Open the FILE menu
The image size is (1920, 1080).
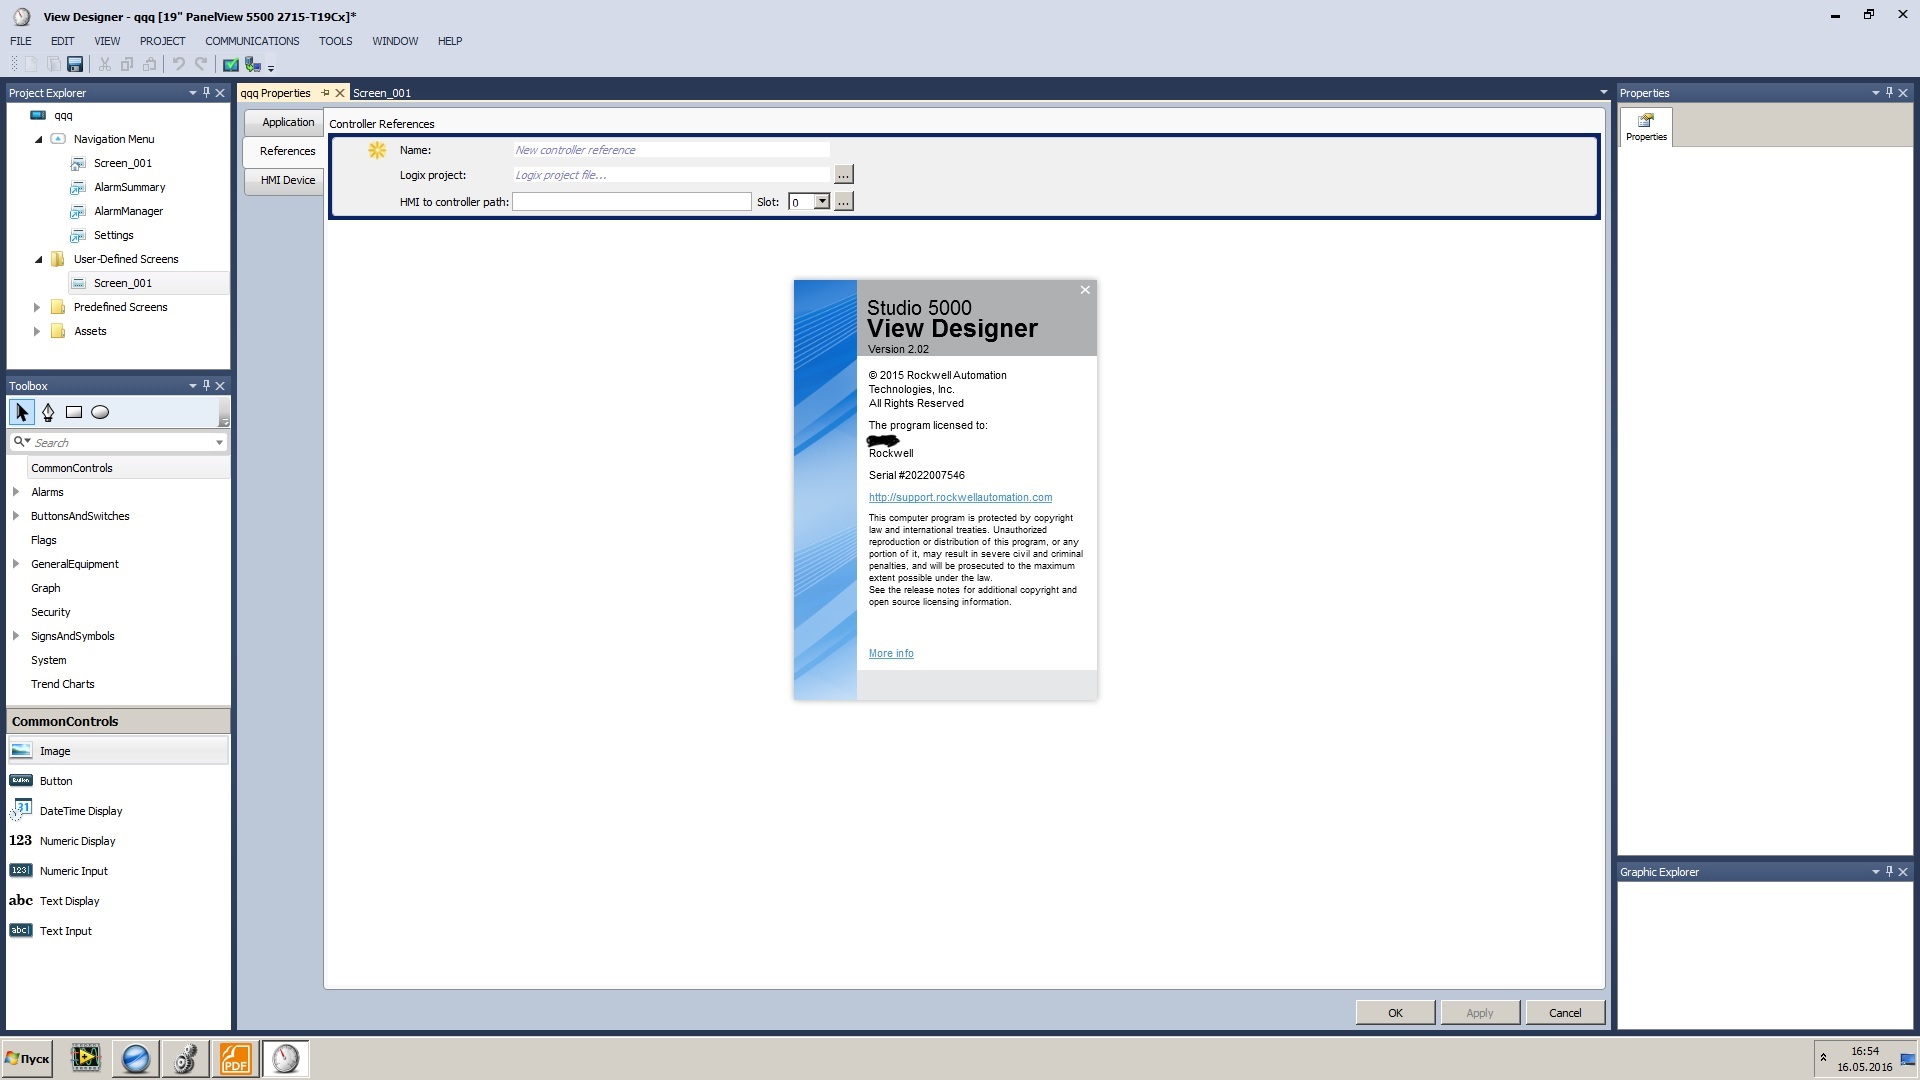pos(21,41)
